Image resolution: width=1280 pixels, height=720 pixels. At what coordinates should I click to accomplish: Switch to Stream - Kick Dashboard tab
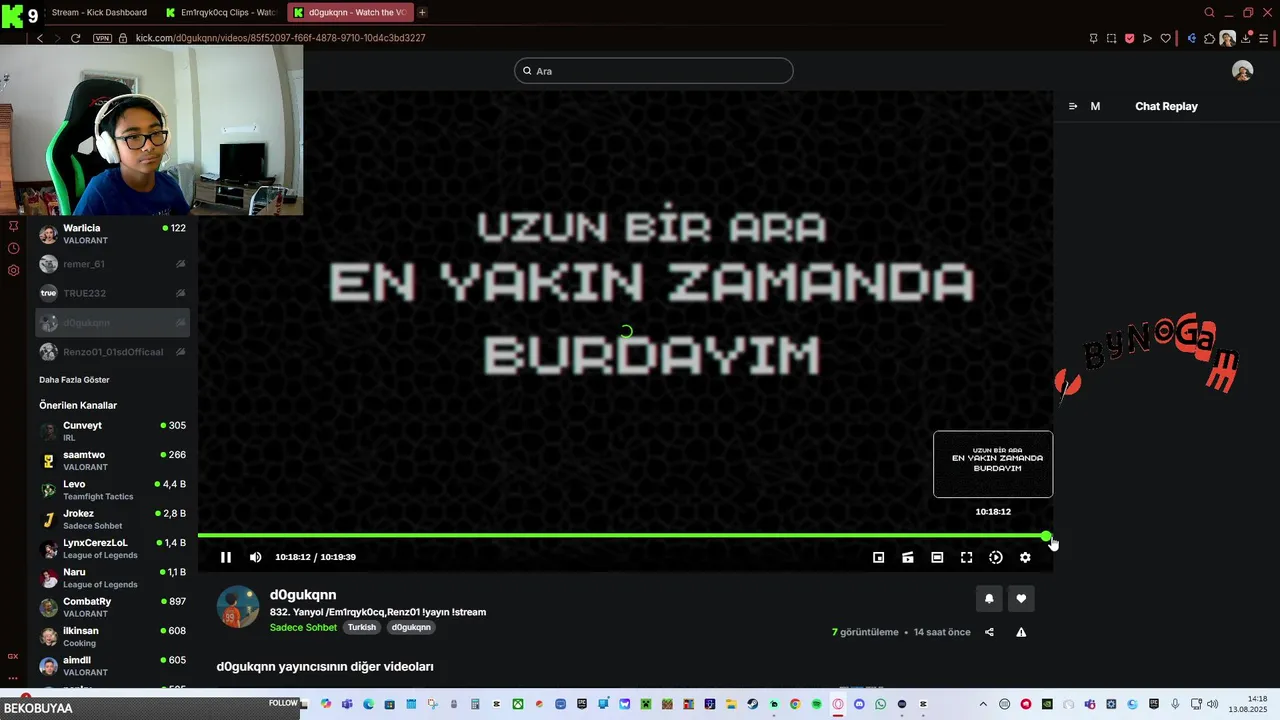100,12
